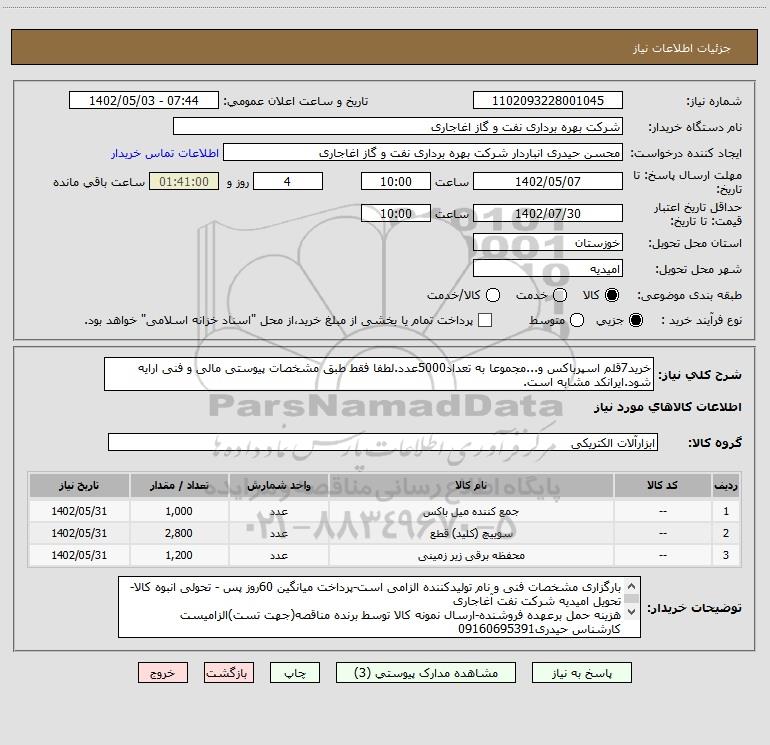The height and width of the screenshot is (745, 770).
Task: Click quantity cell 1,200
Action: pyautogui.click(x=179, y=555)
